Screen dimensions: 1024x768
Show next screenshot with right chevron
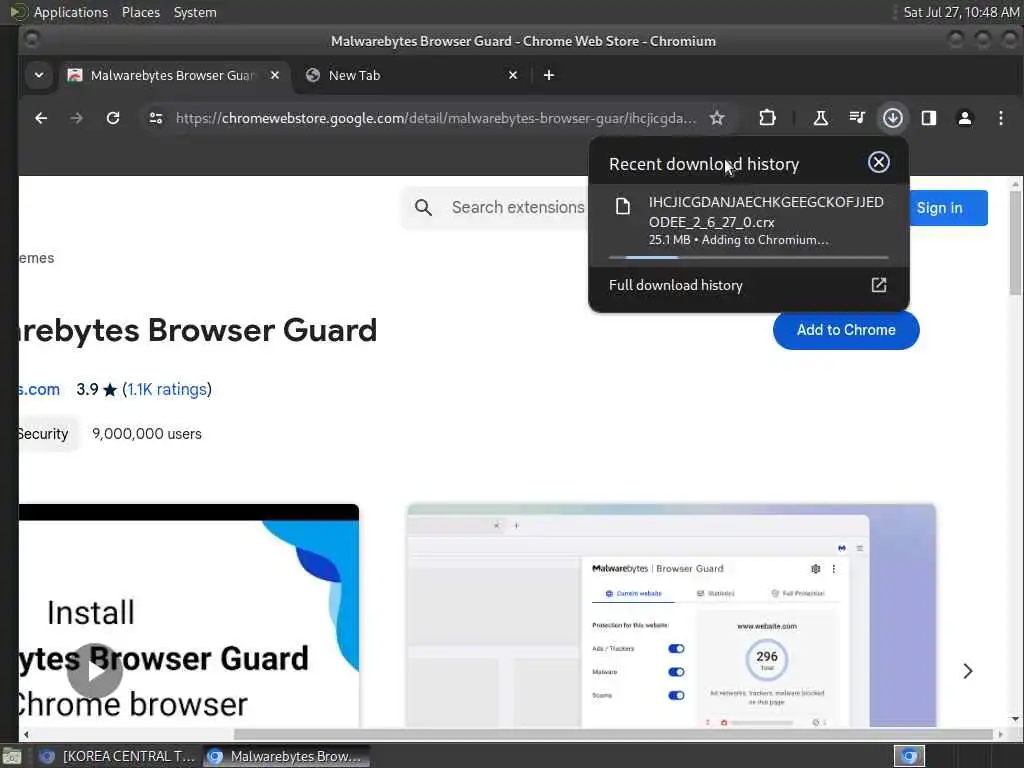point(968,671)
